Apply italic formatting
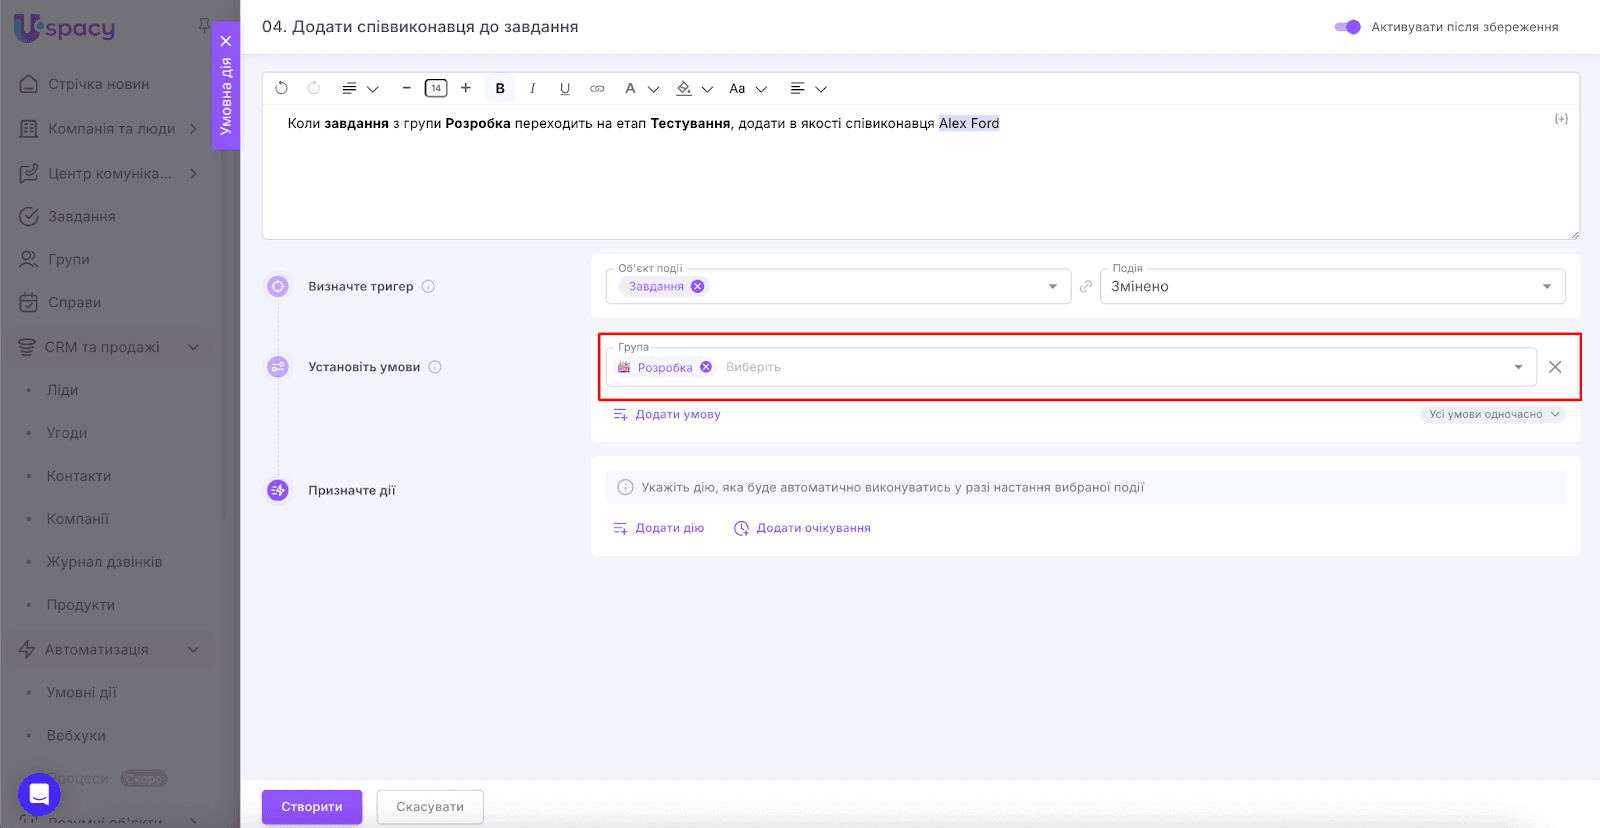Image resolution: width=1600 pixels, height=828 pixels. point(533,88)
